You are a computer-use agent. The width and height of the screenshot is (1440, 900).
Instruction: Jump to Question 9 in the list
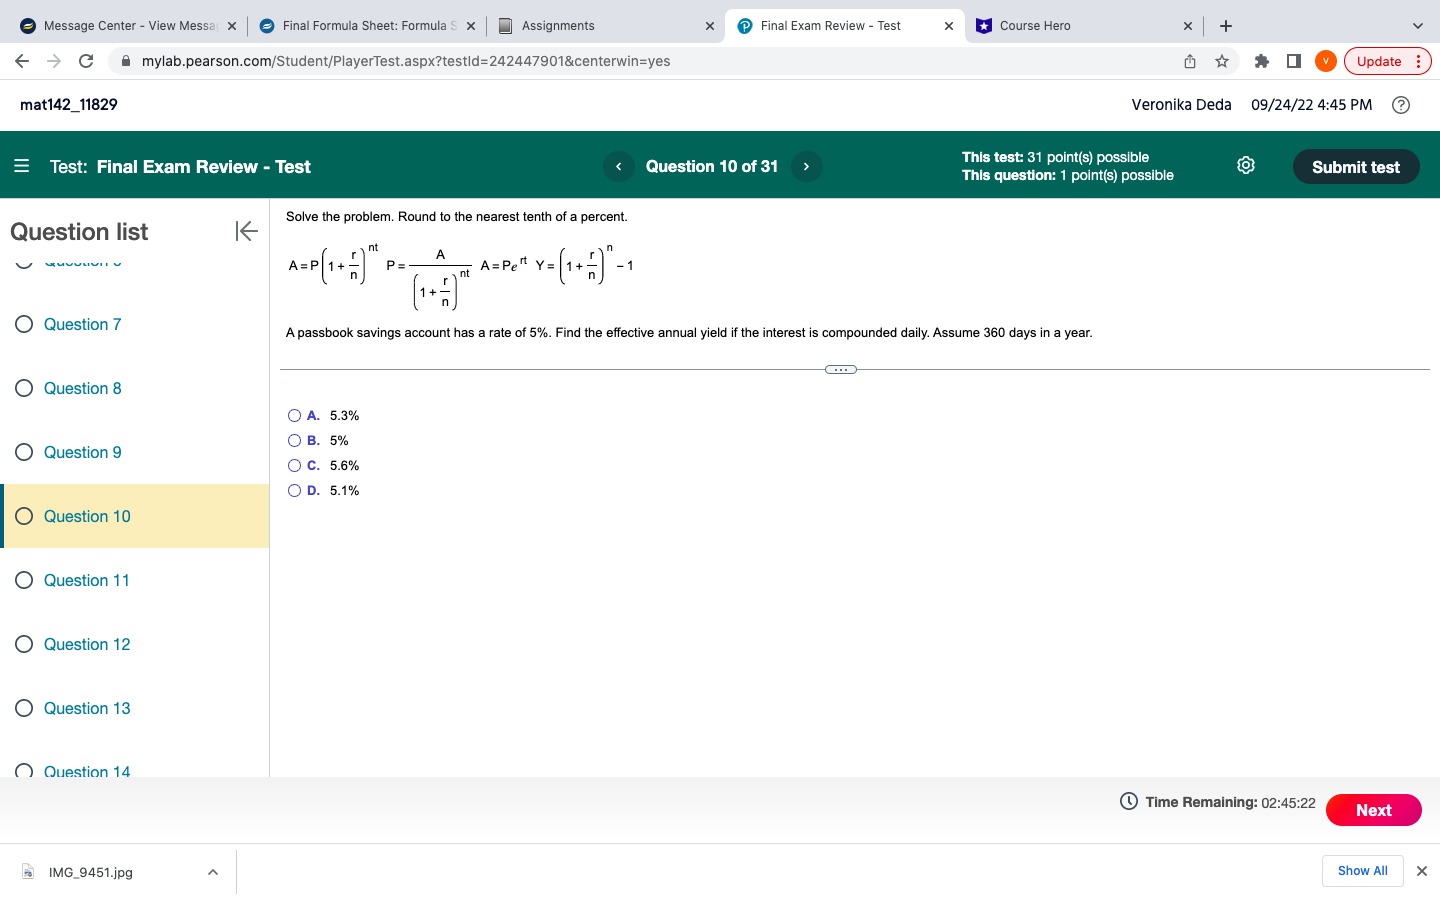pos(82,452)
